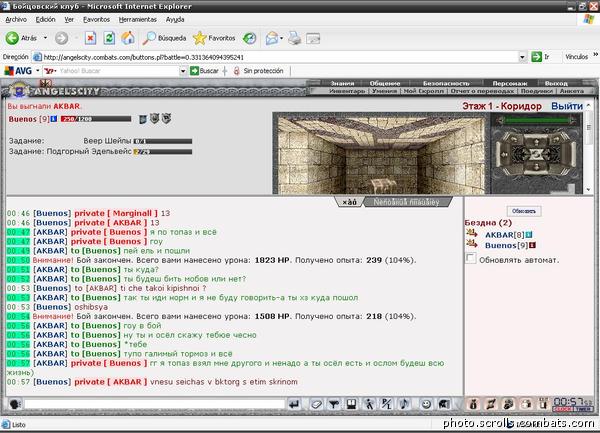This screenshot has width=600, height=433.
Task: Click the helmet icon in chat bar
Action: click(x=444, y=404)
